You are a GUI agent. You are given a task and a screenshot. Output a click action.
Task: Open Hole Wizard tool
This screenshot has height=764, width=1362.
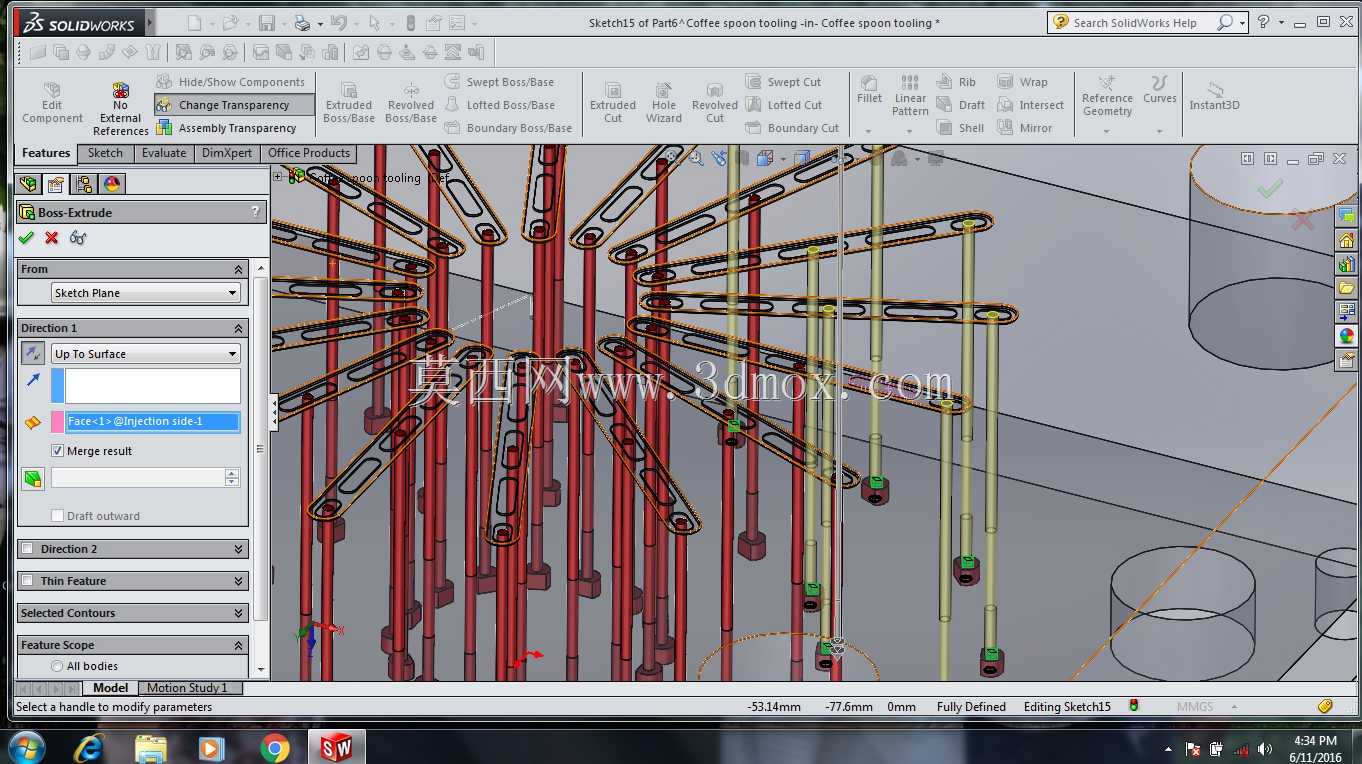pos(663,104)
